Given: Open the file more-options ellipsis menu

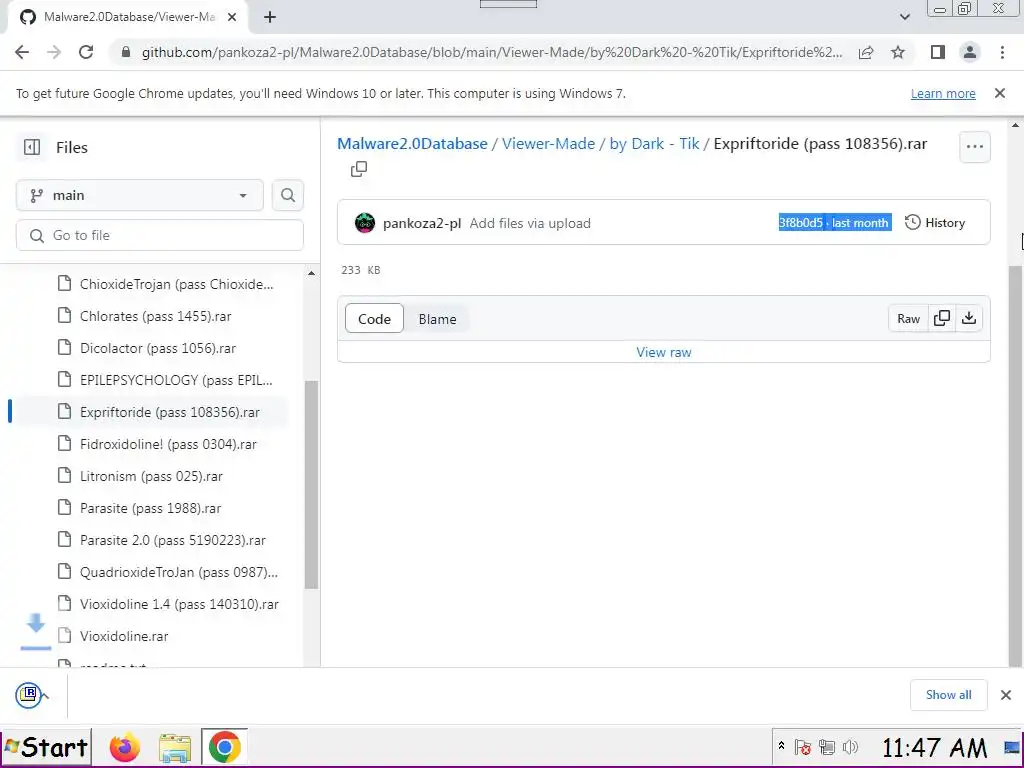Looking at the screenshot, I should point(974,147).
